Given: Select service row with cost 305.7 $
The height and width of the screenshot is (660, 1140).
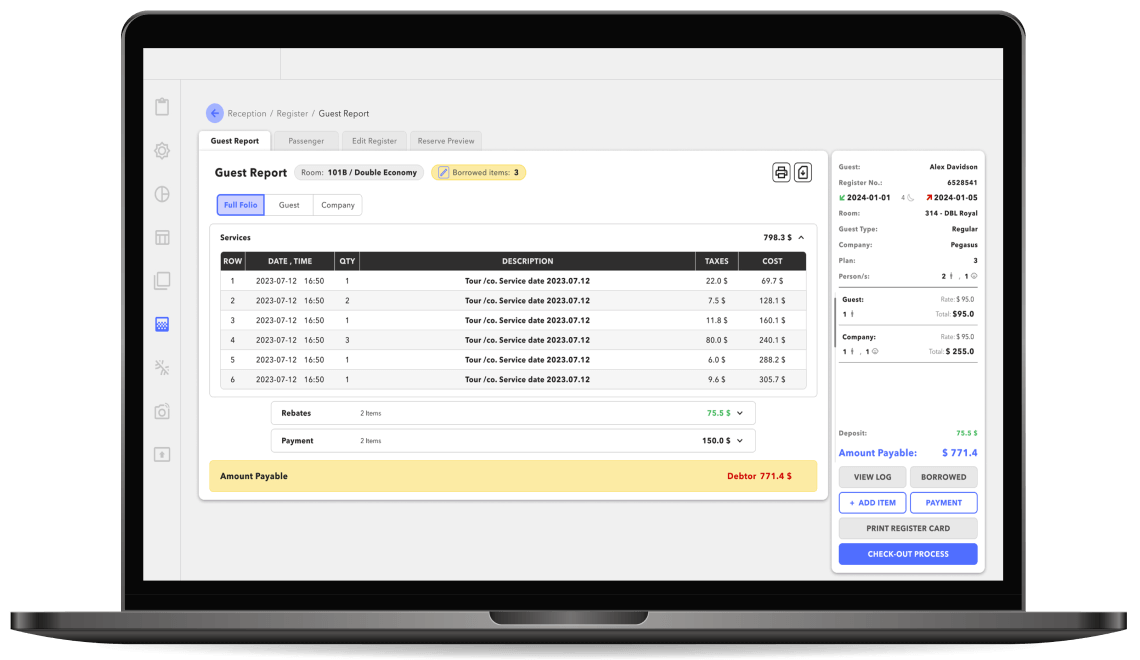Looking at the screenshot, I should [x=513, y=379].
